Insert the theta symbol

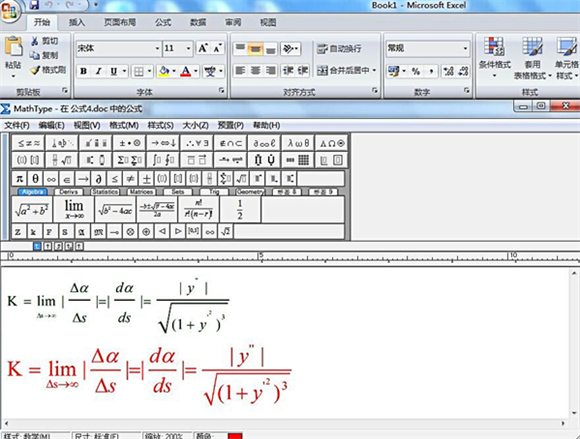pos(35,179)
